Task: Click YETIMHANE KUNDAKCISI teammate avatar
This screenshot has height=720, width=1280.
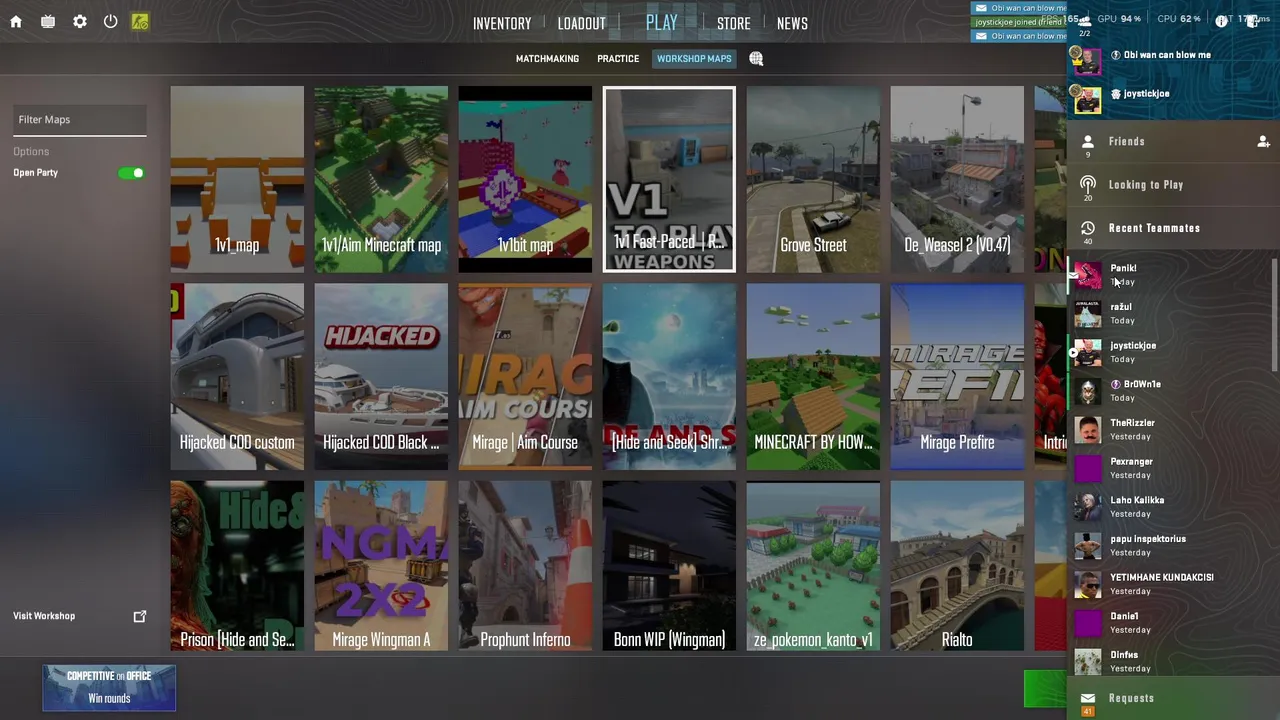Action: coord(1088,584)
